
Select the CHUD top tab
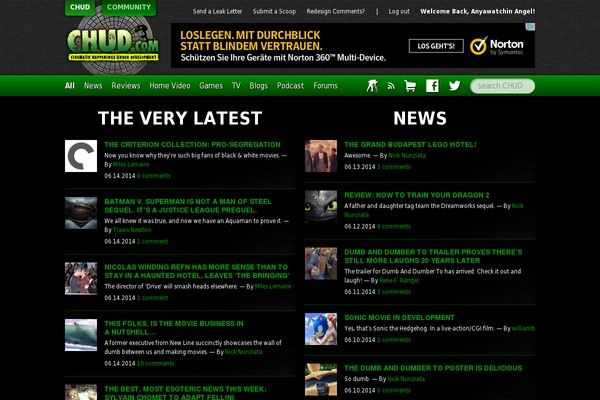tap(80, 7)
